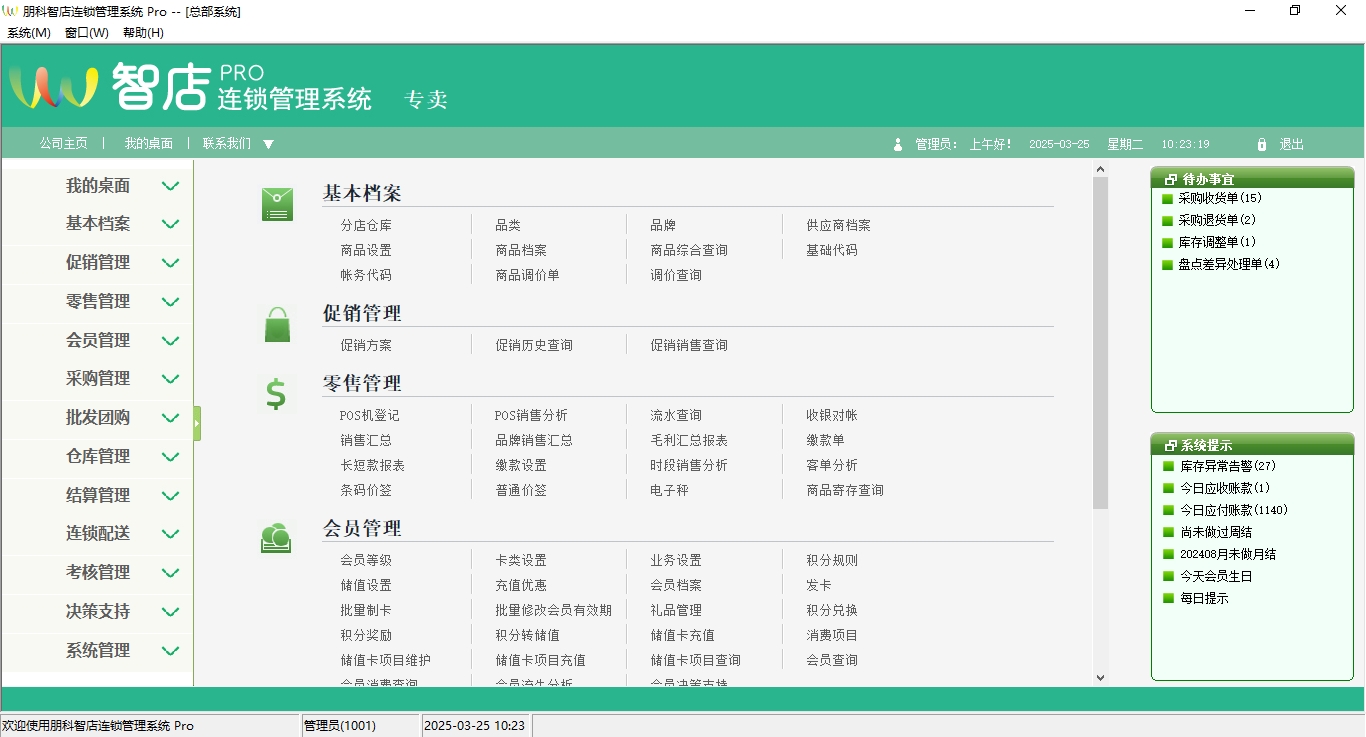1366x737 pixels.
Task: Open 积分兑换 link
Action: click(832, 610)
